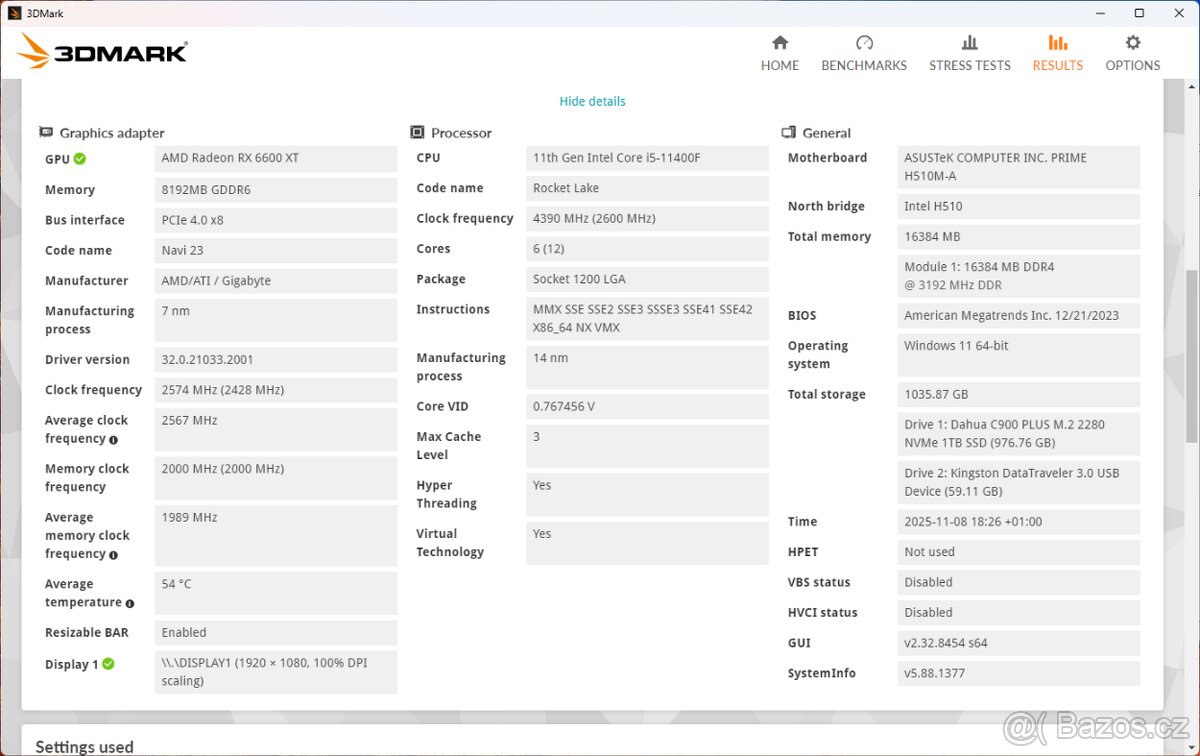The height and width of the screenshot is (756, 1200).
Task: Click the General section icon
Action: 788,133
